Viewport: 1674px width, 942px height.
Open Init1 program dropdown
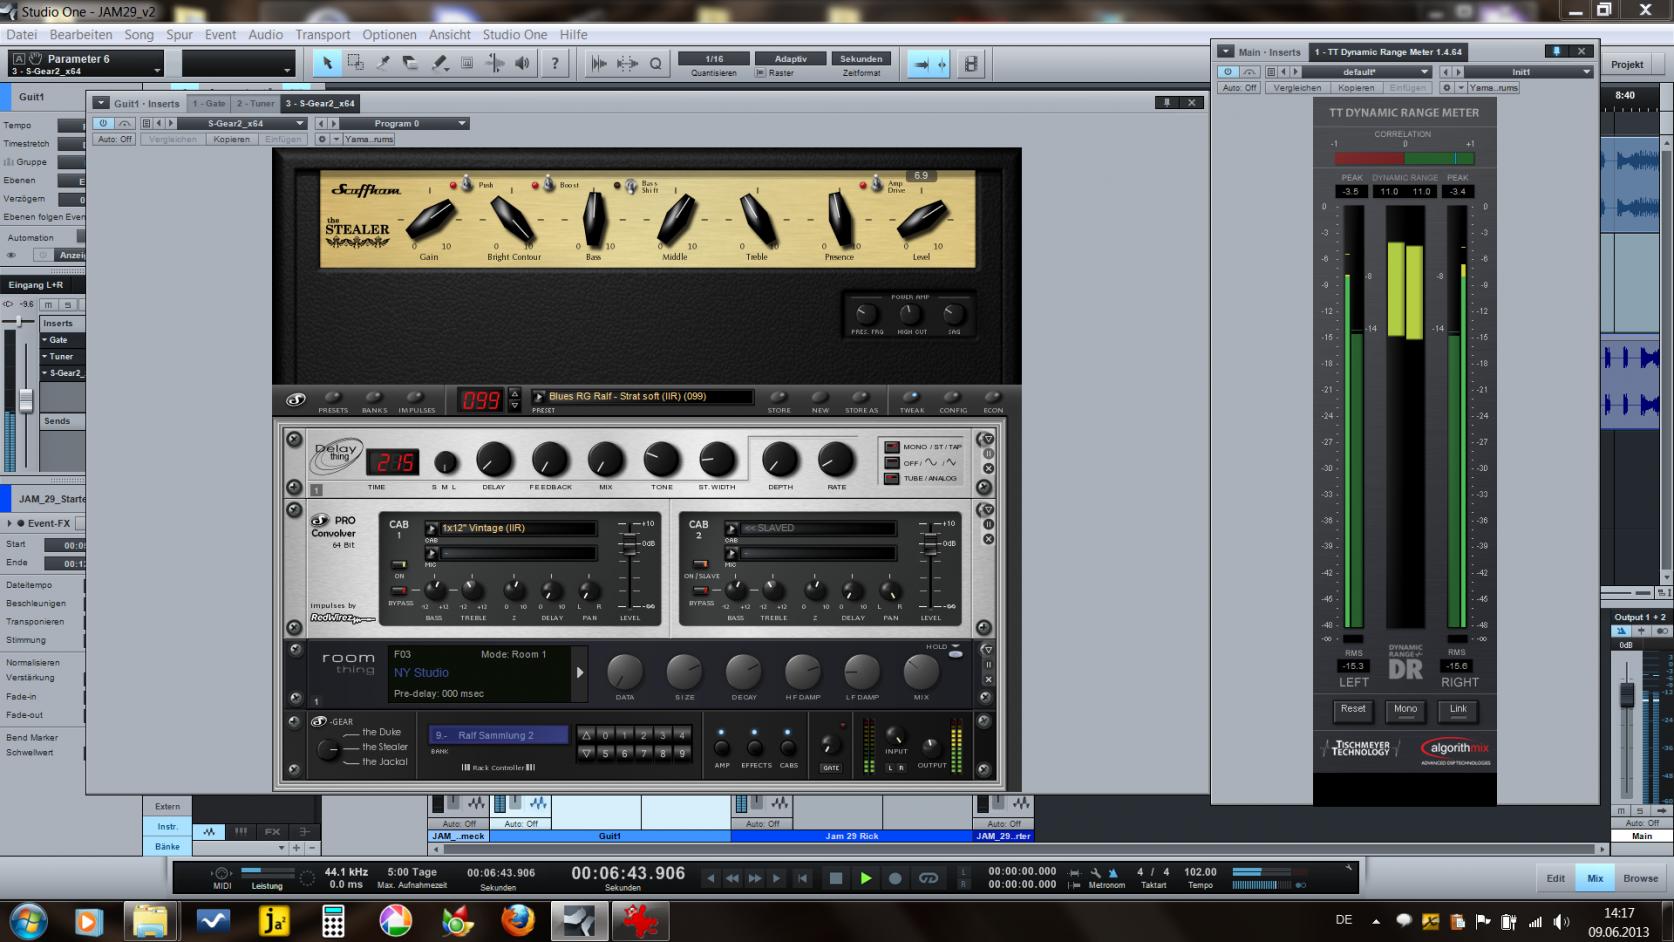[1529, 72]
